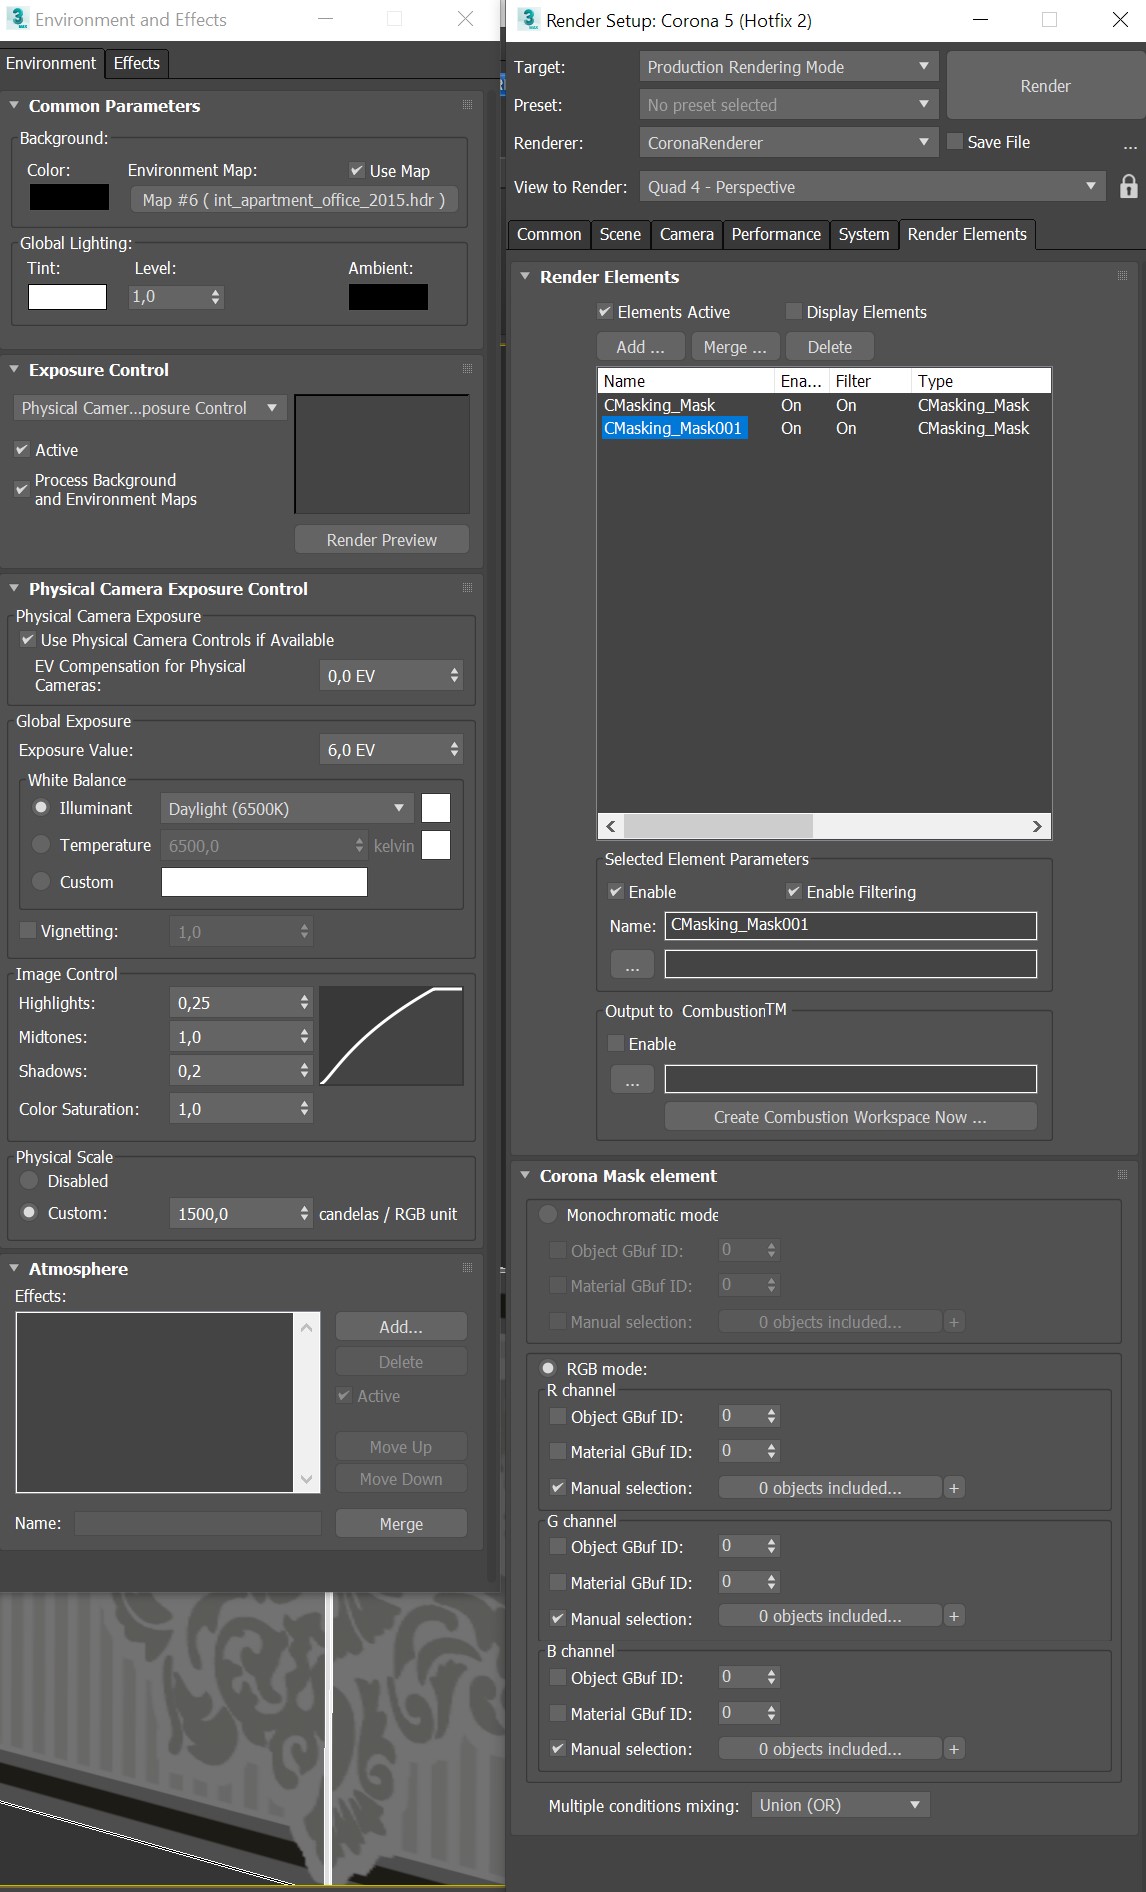The image size is (1146, 1892).
Task: Open the Renderer dropdown
Action: pos(788,143)
